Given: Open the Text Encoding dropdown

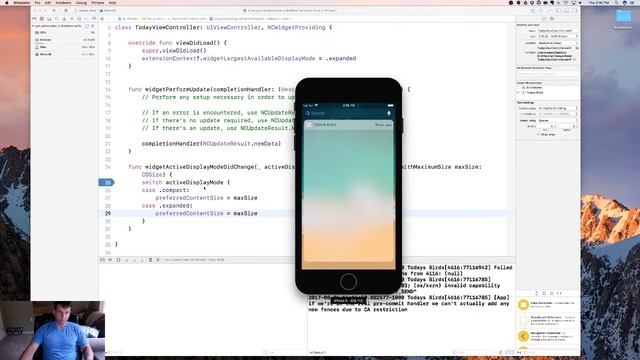Looking at the screenshot, I should click(x=558, y=108).
